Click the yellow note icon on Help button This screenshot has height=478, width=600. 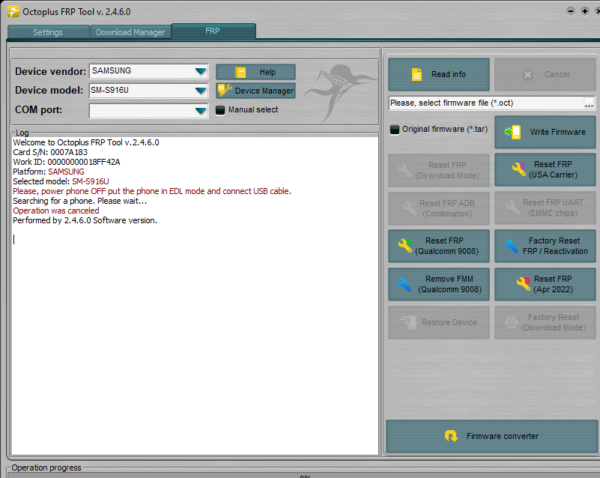[240, 72]
